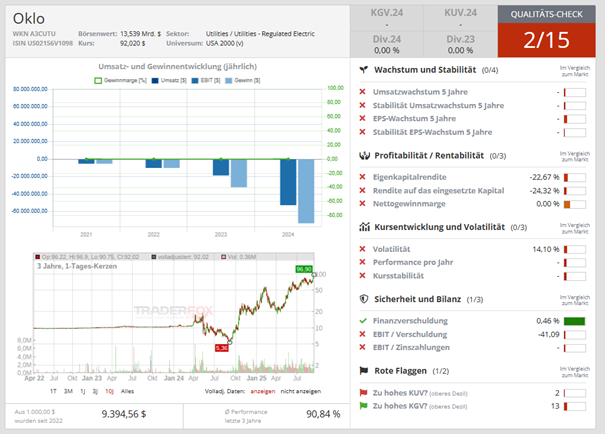Screen dimensions: 605x434
Task: Click the red X next to Eigenkapitalrendite
Action: pos(362,177)
